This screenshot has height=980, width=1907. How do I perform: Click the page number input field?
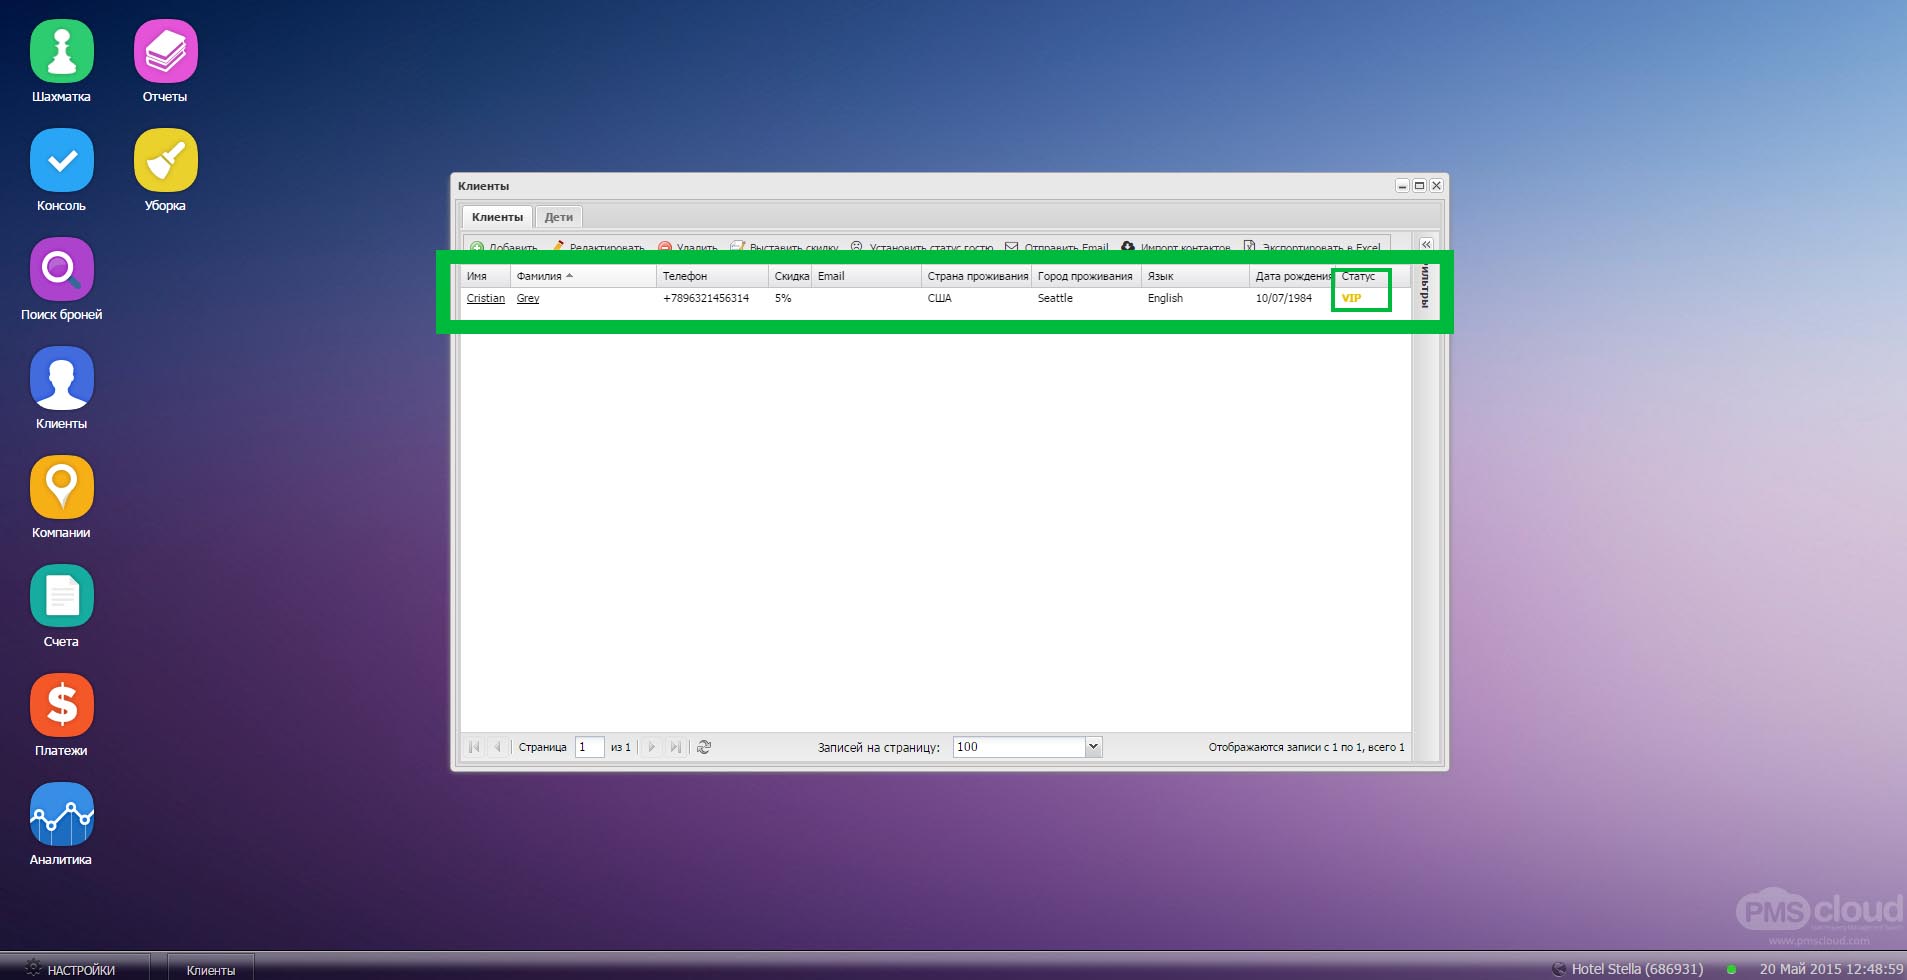(x=589, y=747)
